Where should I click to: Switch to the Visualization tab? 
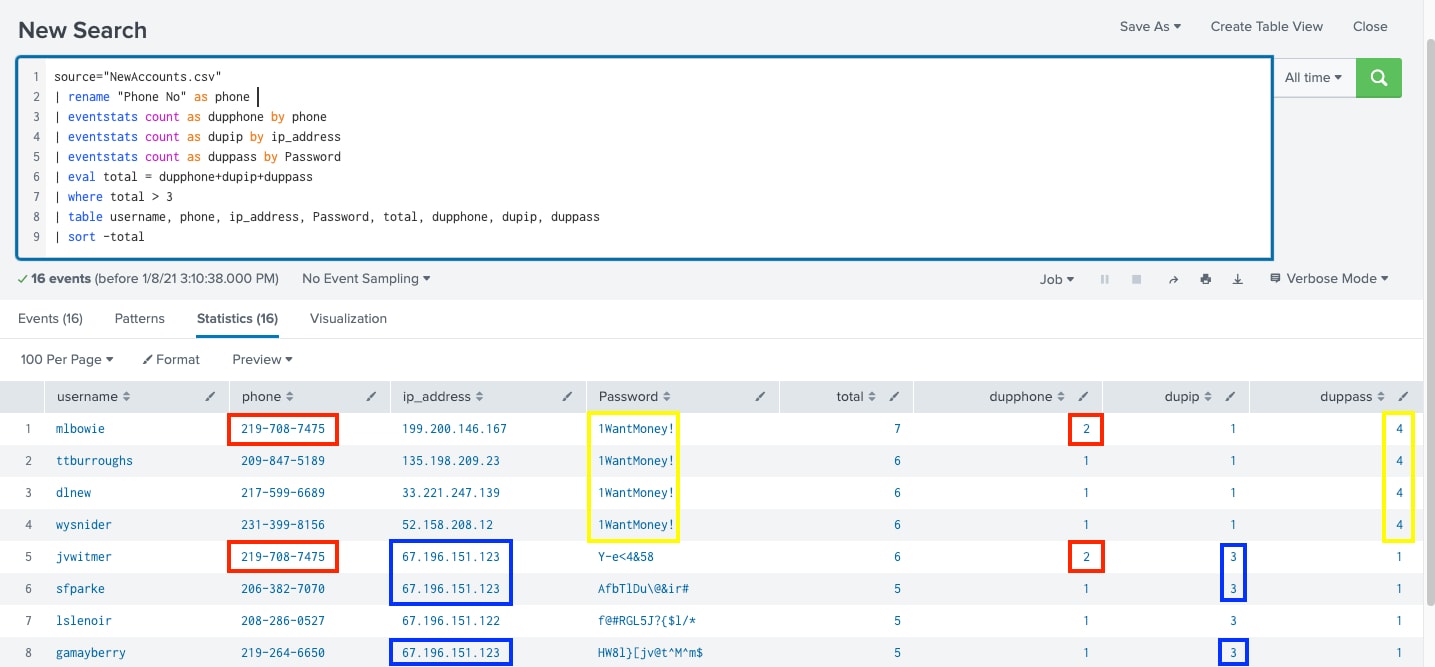[348, 319]
